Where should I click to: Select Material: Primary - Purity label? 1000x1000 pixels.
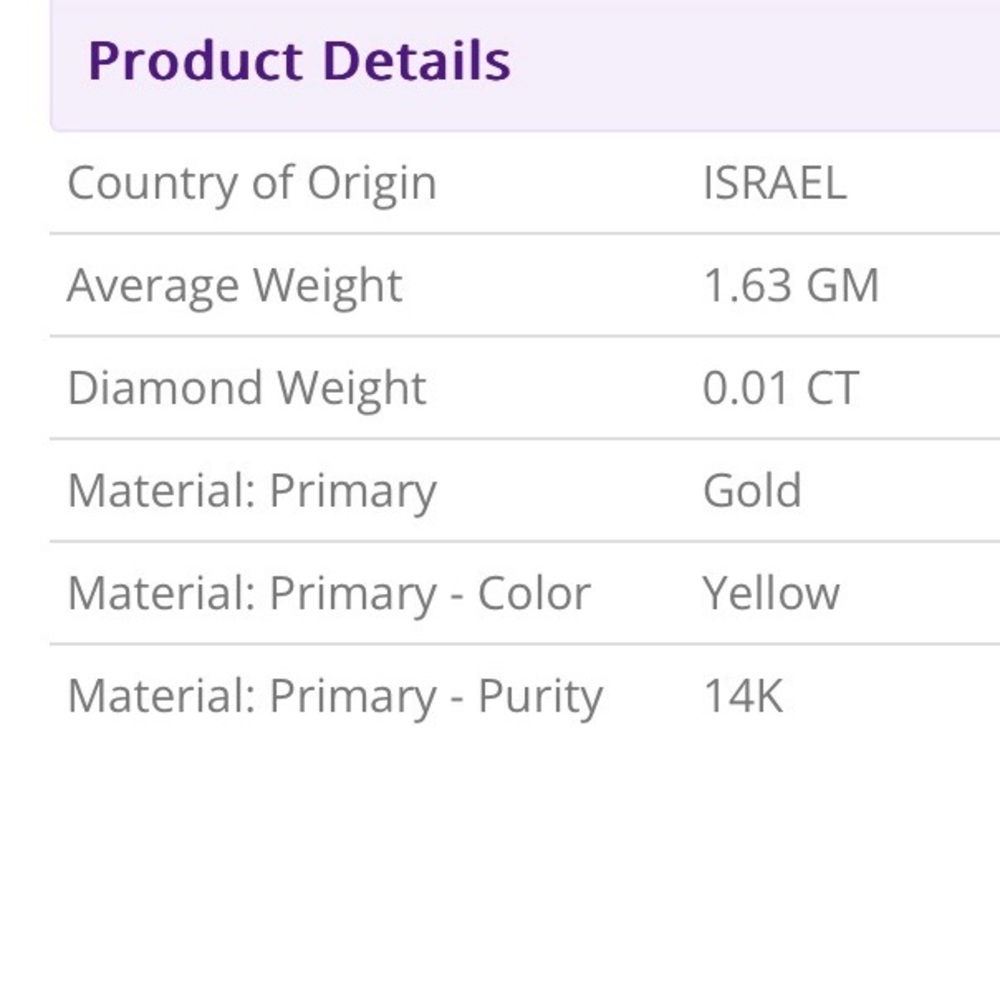pyautogui.click(x=335, y=696)
